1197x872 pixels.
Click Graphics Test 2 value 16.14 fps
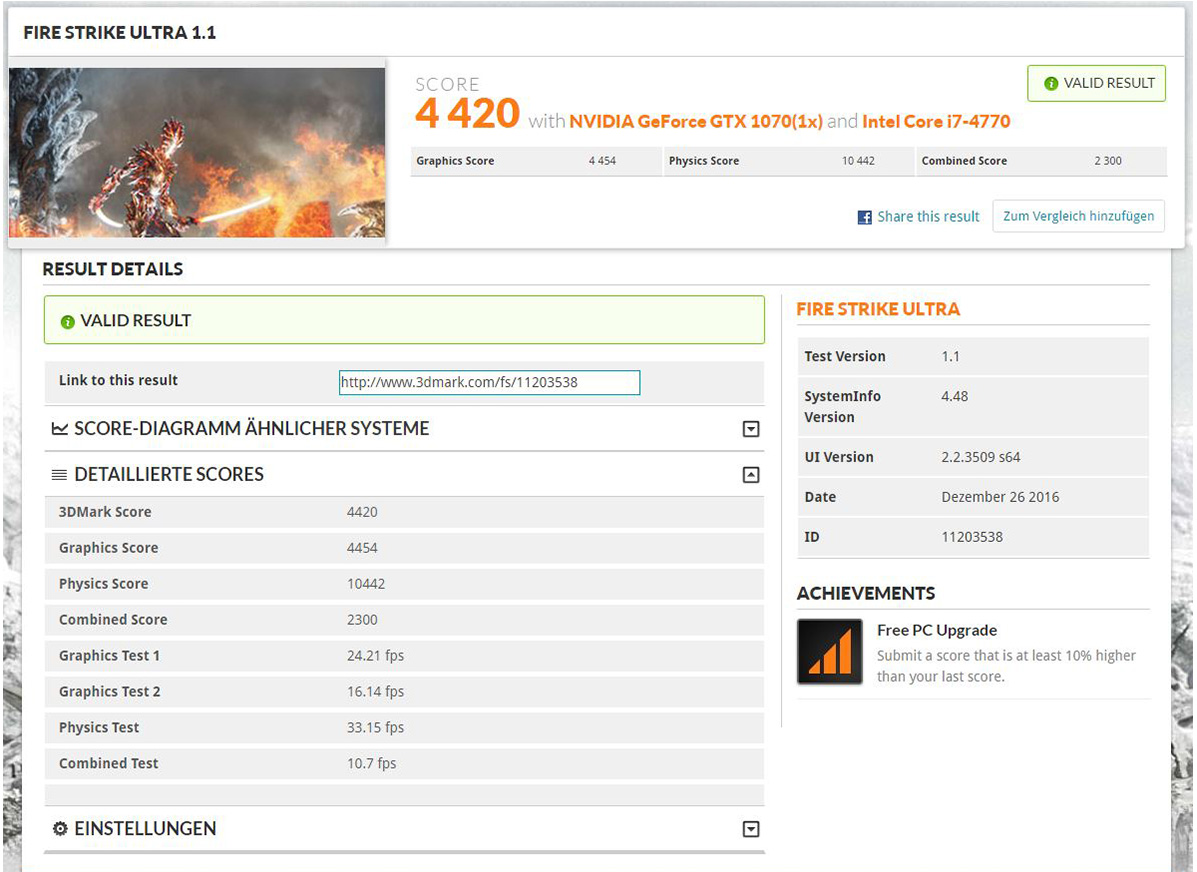(x=376, y=692)
